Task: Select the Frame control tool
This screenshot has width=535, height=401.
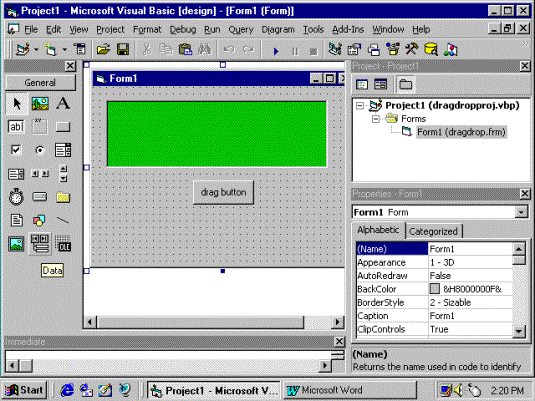Action: (40, 127)
